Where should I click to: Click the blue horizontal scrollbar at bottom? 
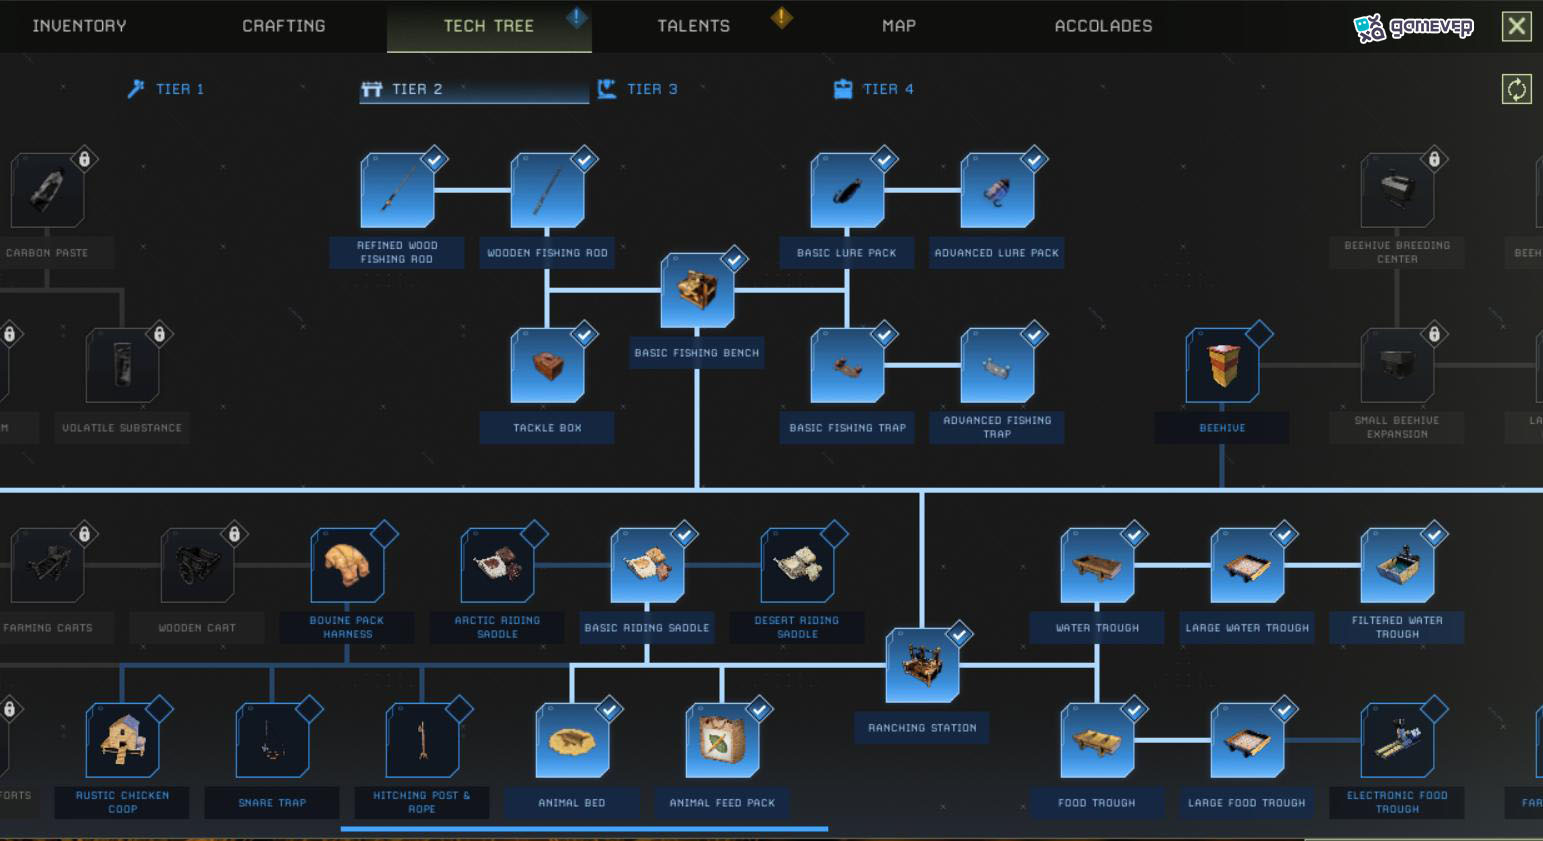(x=584, y=829)
